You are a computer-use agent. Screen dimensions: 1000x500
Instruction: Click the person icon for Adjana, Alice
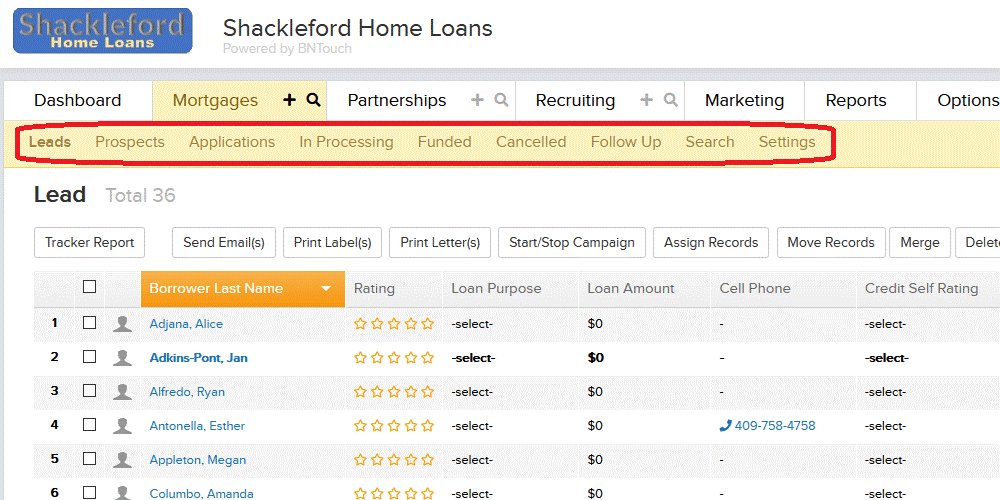click(122, 324)
